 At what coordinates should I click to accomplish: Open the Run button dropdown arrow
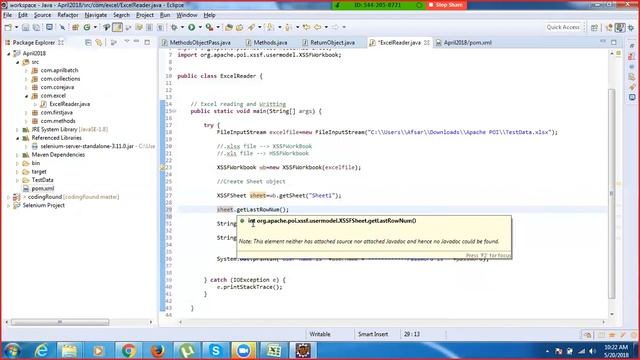pos(200,27)
